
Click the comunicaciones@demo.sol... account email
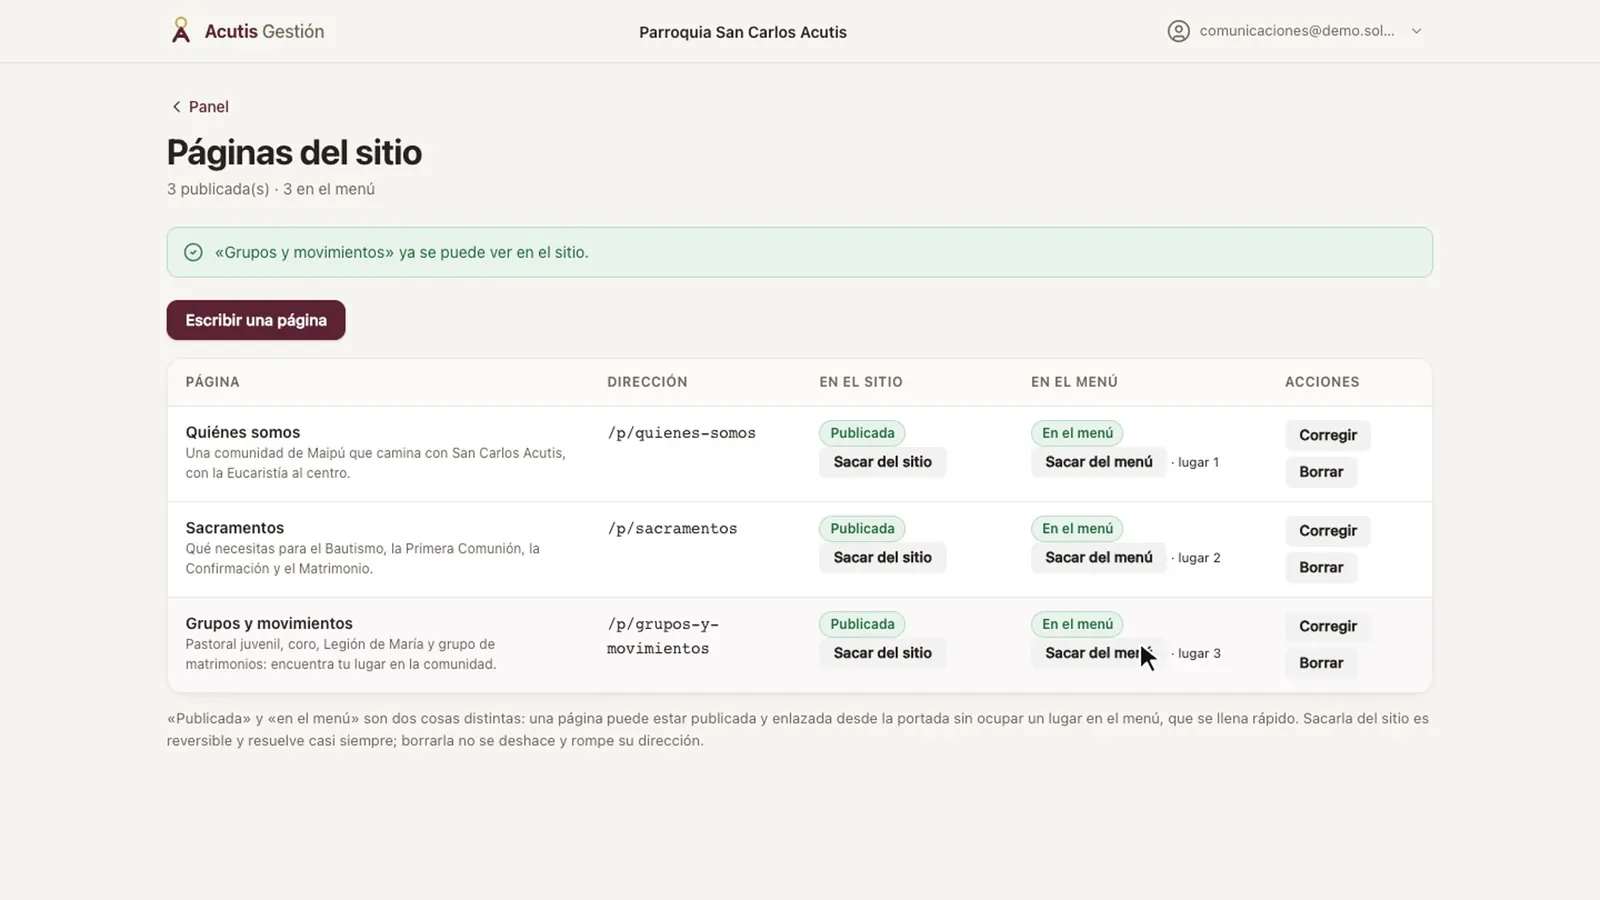[x=1297, y=31]
